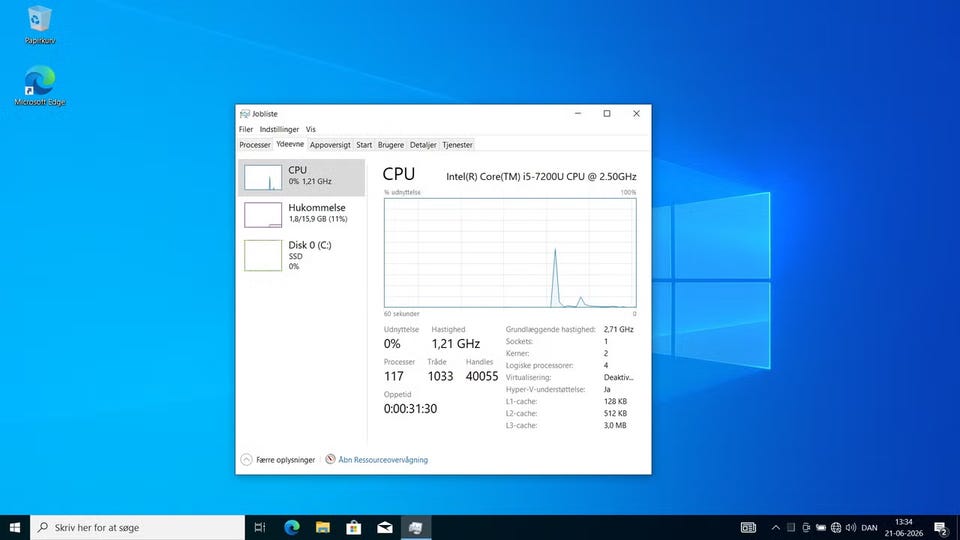Click the L3-cache value 3,0 MB

[x=615, y=426]
